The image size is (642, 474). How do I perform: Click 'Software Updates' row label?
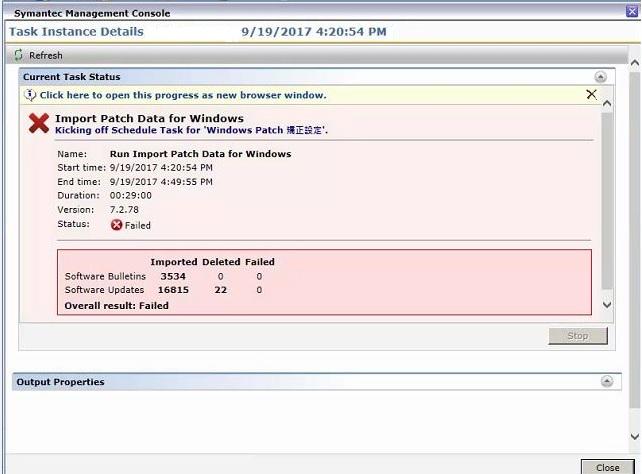coord(104,290)
